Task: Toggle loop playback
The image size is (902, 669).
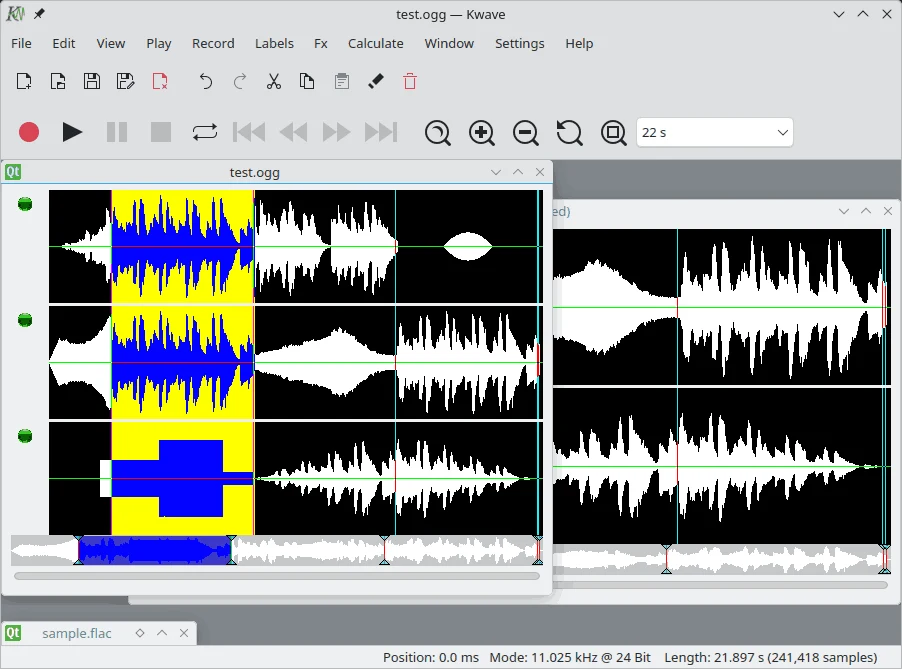Action: click(205, 132)
